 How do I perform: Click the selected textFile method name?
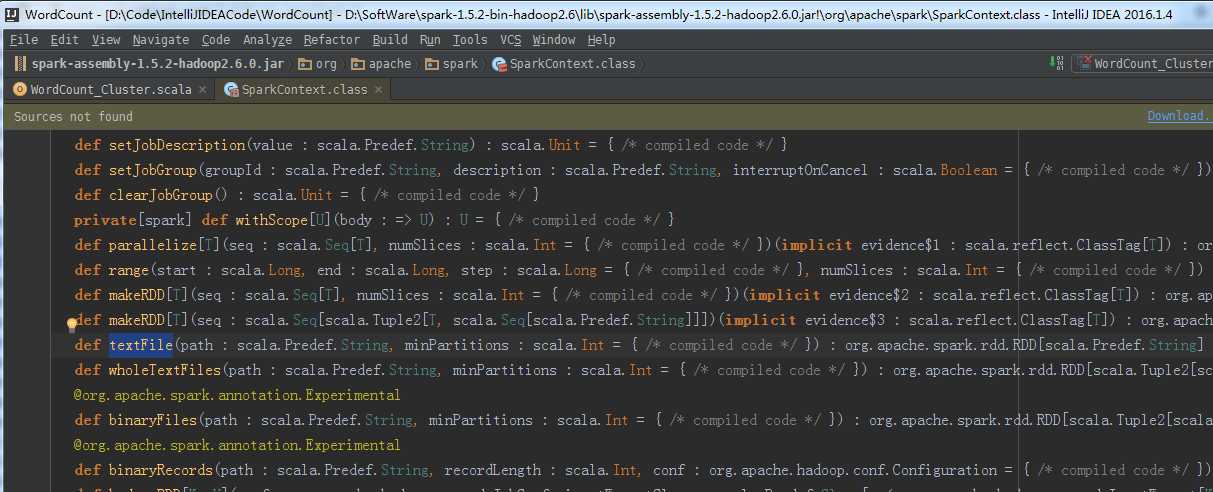(x=141, y=345)
